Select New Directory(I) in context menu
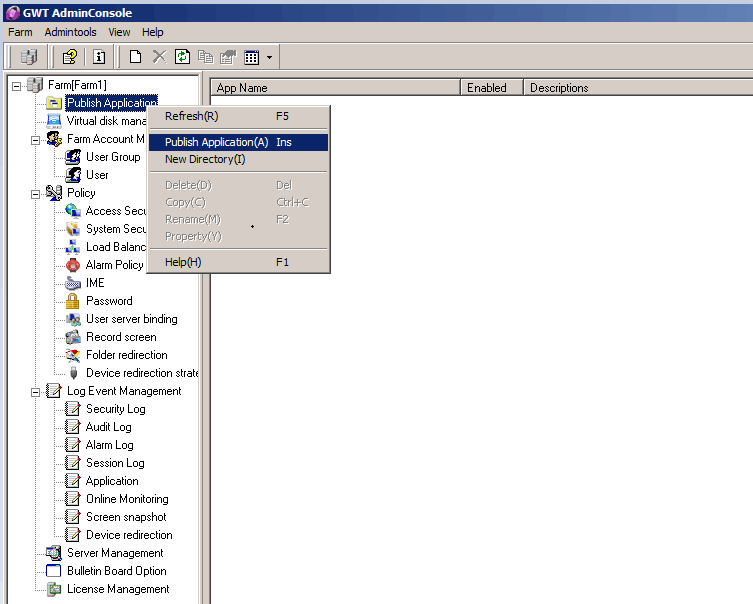Image resolution: width=753 pixels, height=604 pixels. (205, 159)
